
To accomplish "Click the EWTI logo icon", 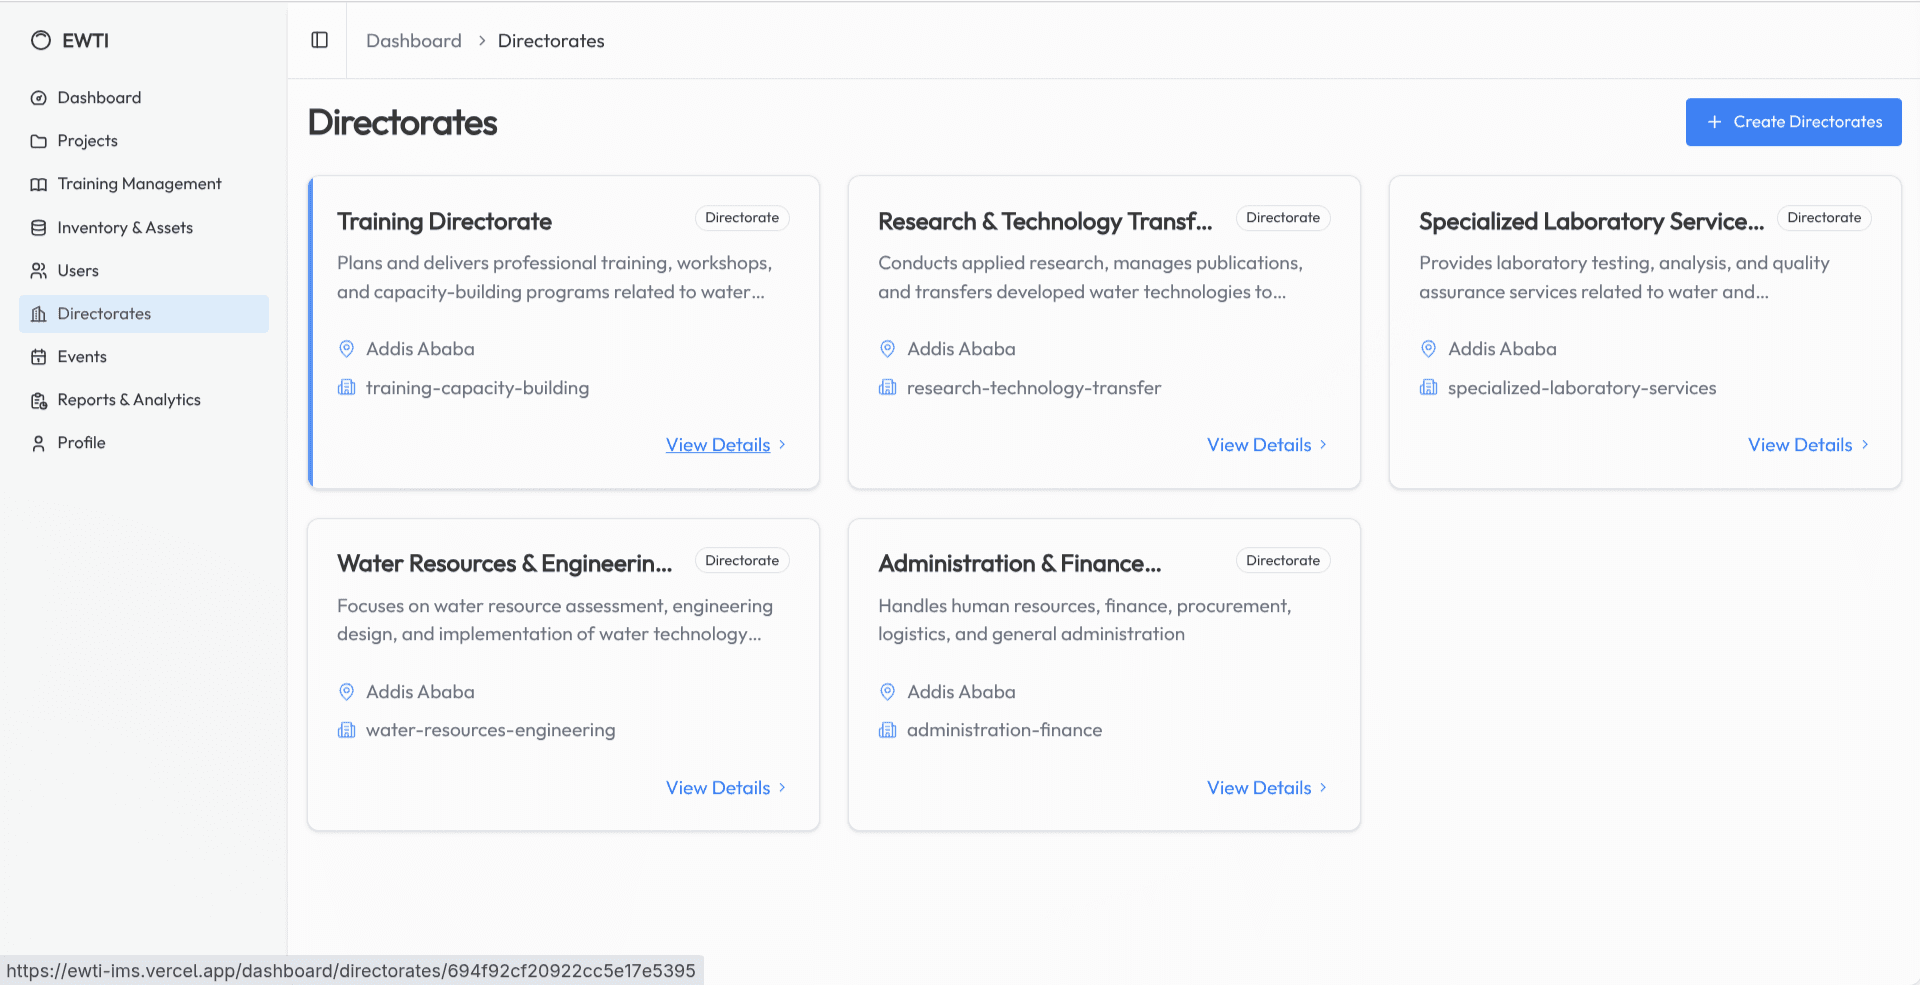I will pyautogui.click(x=40, y=40).
